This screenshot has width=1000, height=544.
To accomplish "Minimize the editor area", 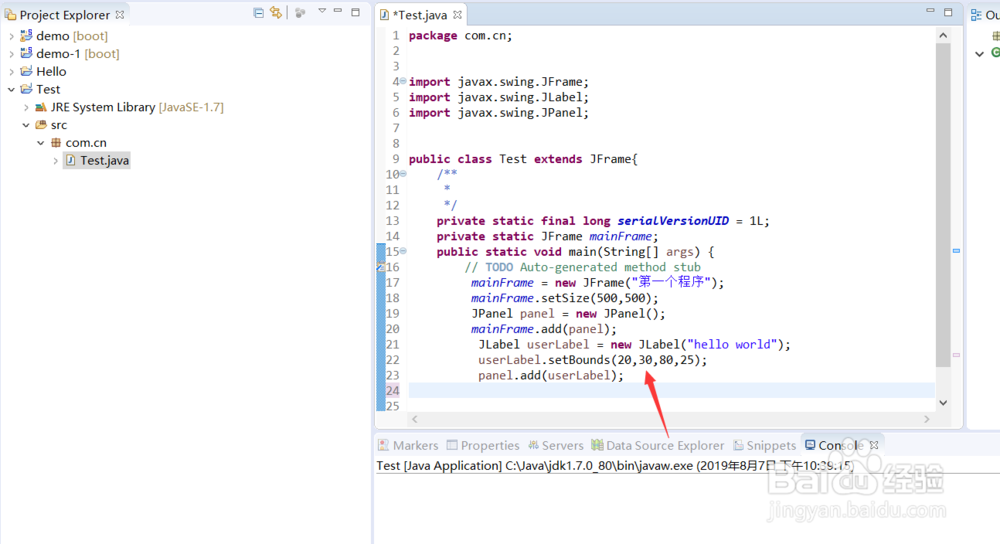I will point(930,11).
